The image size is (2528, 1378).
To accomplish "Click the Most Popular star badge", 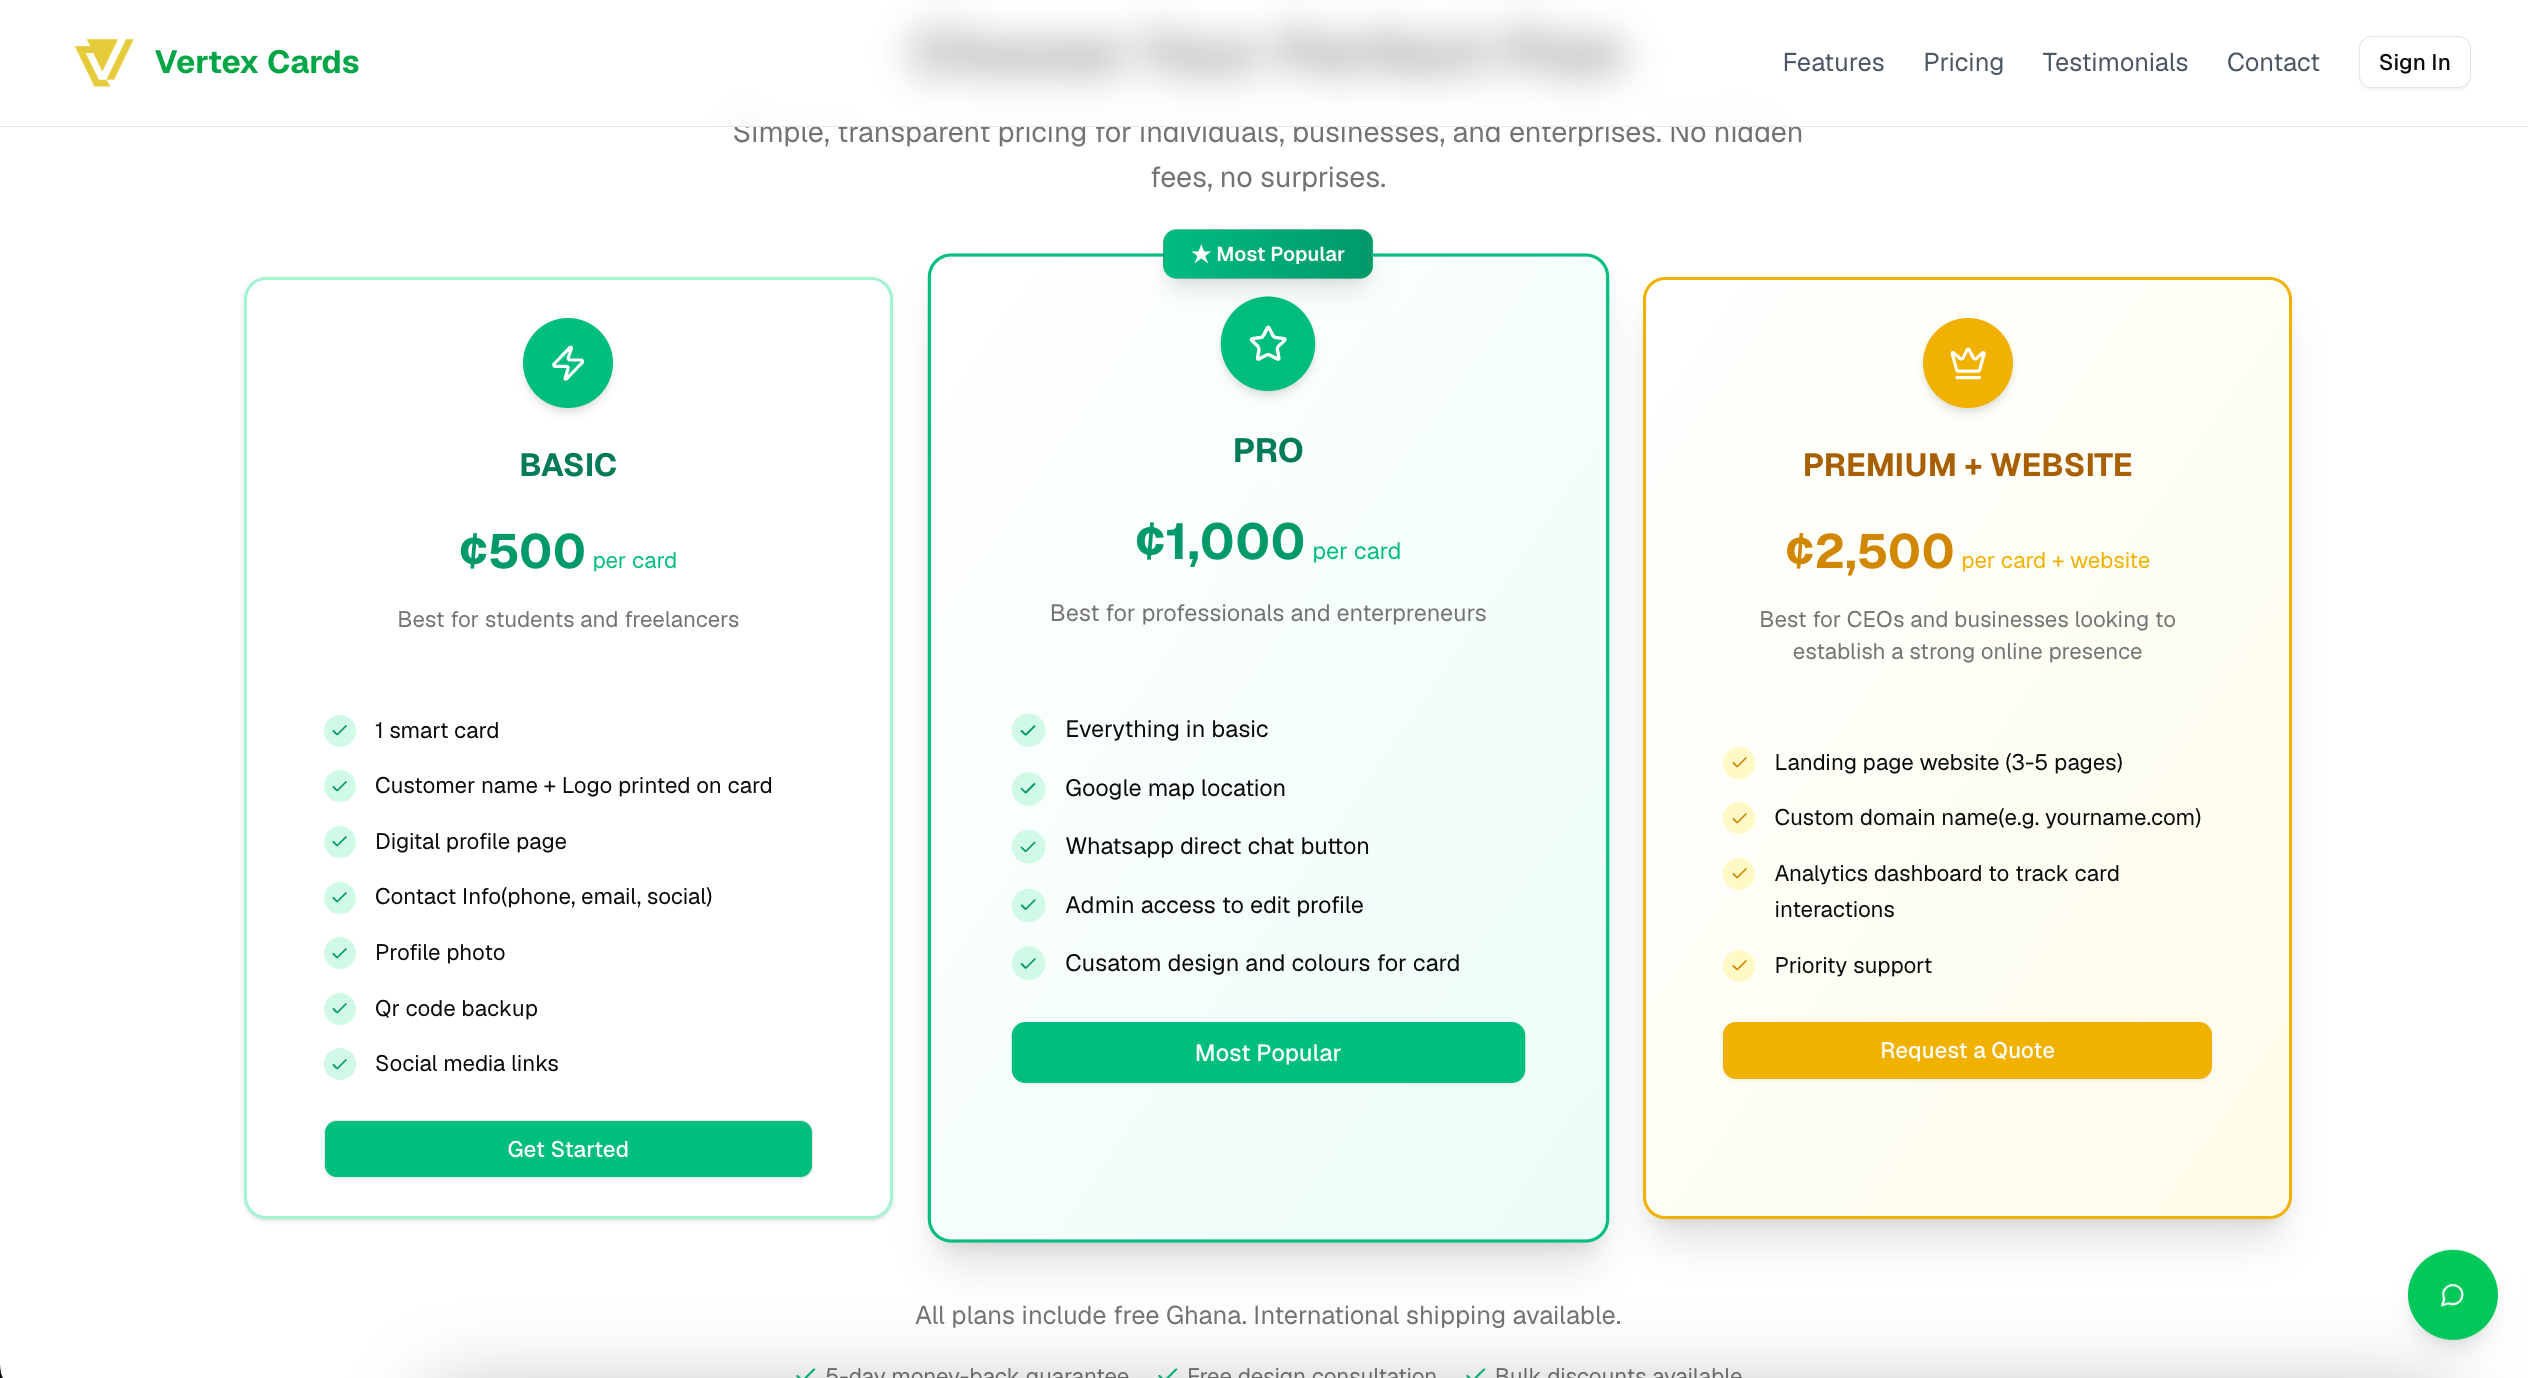I will (x=1267, y=254).
